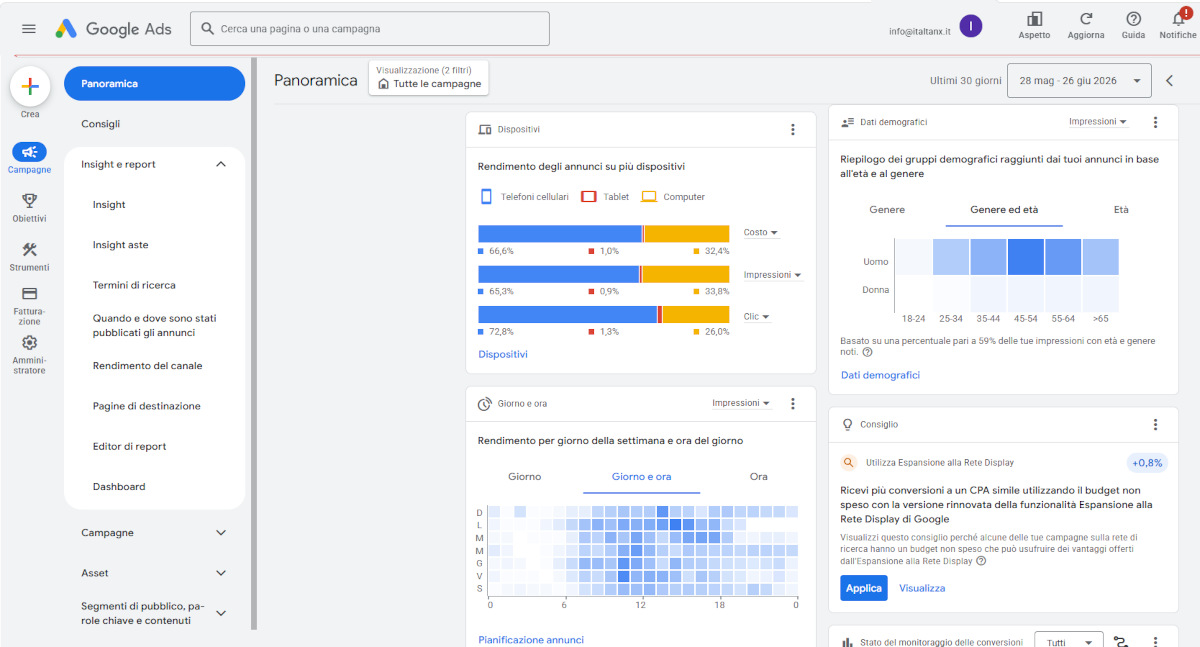Click the Applica button

tap(864, 588)
